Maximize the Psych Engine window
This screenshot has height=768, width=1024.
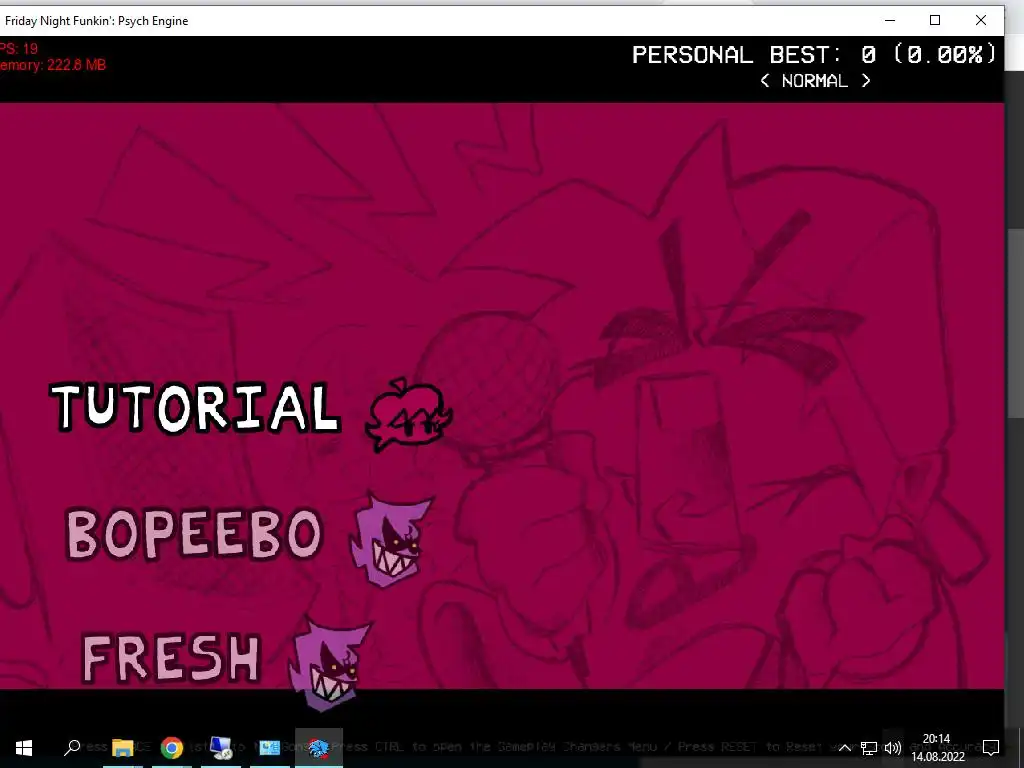[x=935, y=20]
